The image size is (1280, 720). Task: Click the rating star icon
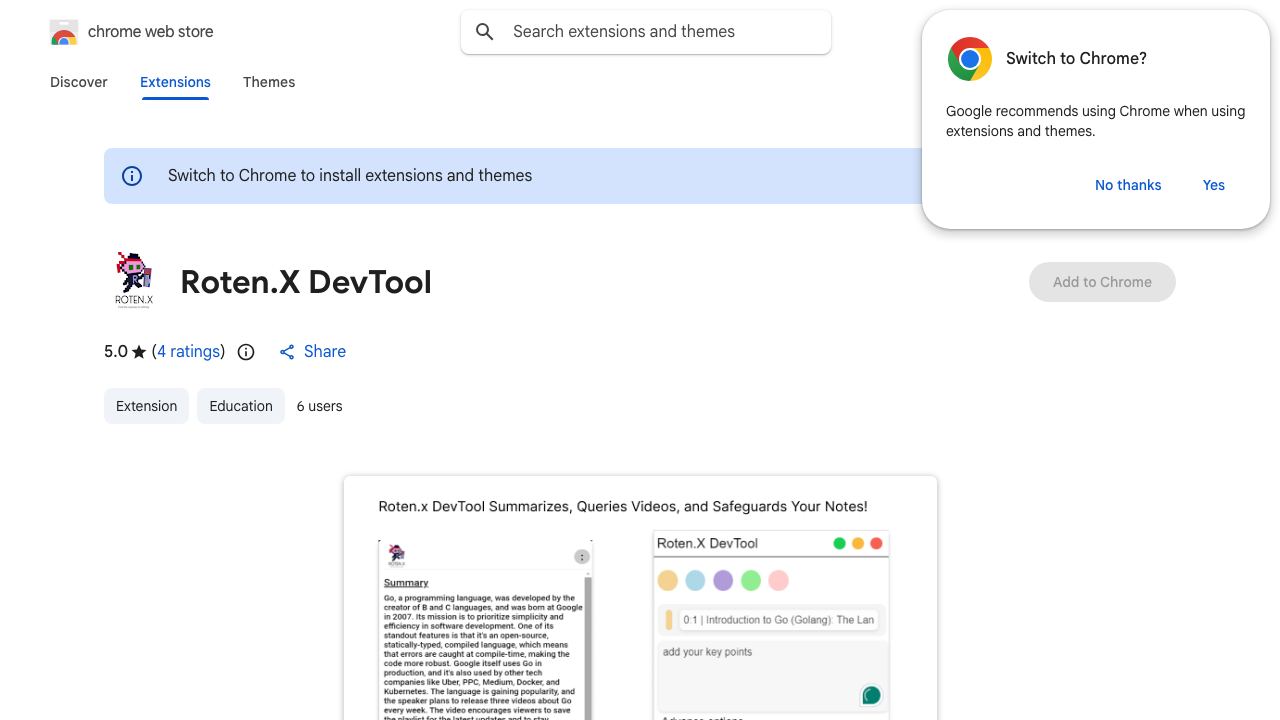[139, 352]
